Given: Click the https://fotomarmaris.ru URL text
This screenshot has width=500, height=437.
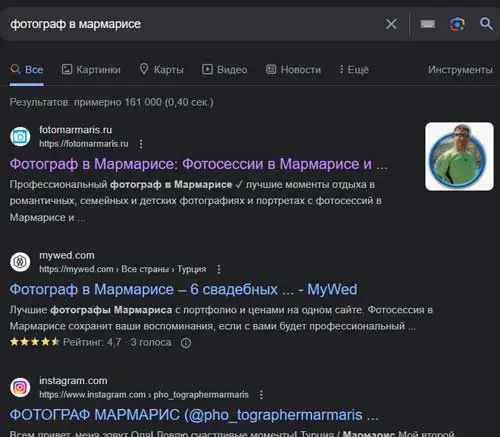Looking at the screenshot, I should 84,144.
